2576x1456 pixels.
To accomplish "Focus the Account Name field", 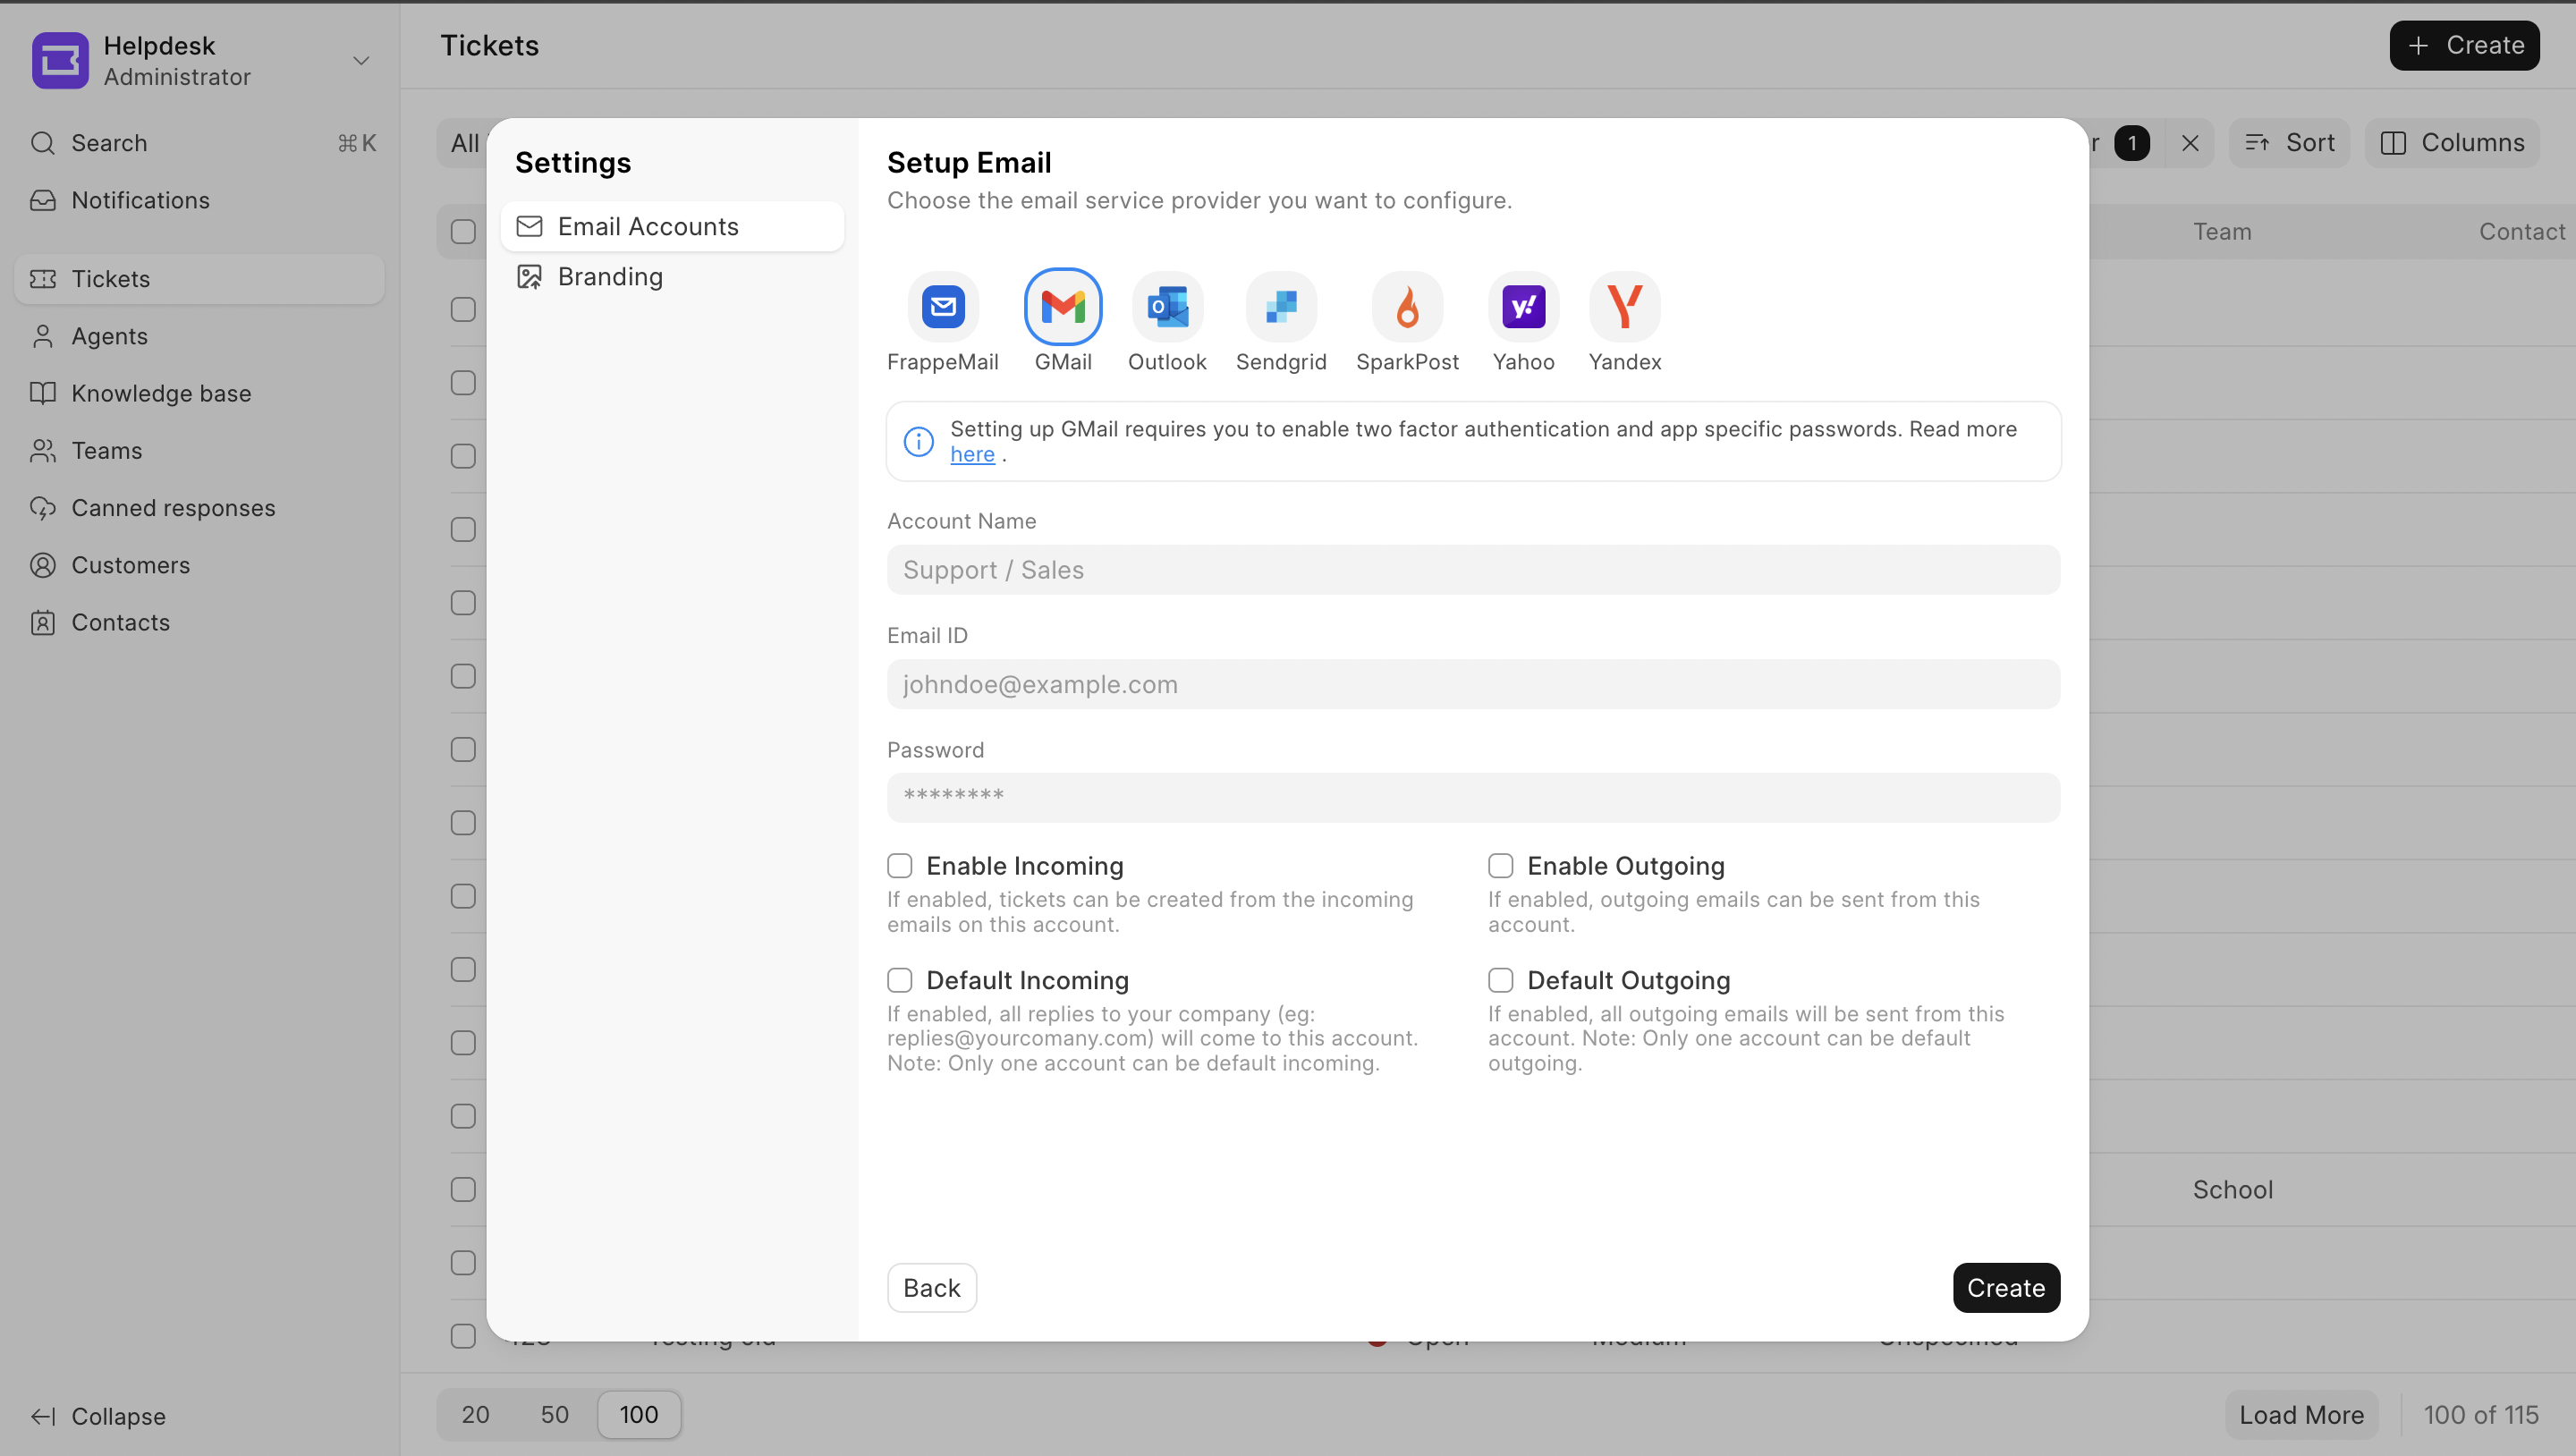I will 1473,570.
